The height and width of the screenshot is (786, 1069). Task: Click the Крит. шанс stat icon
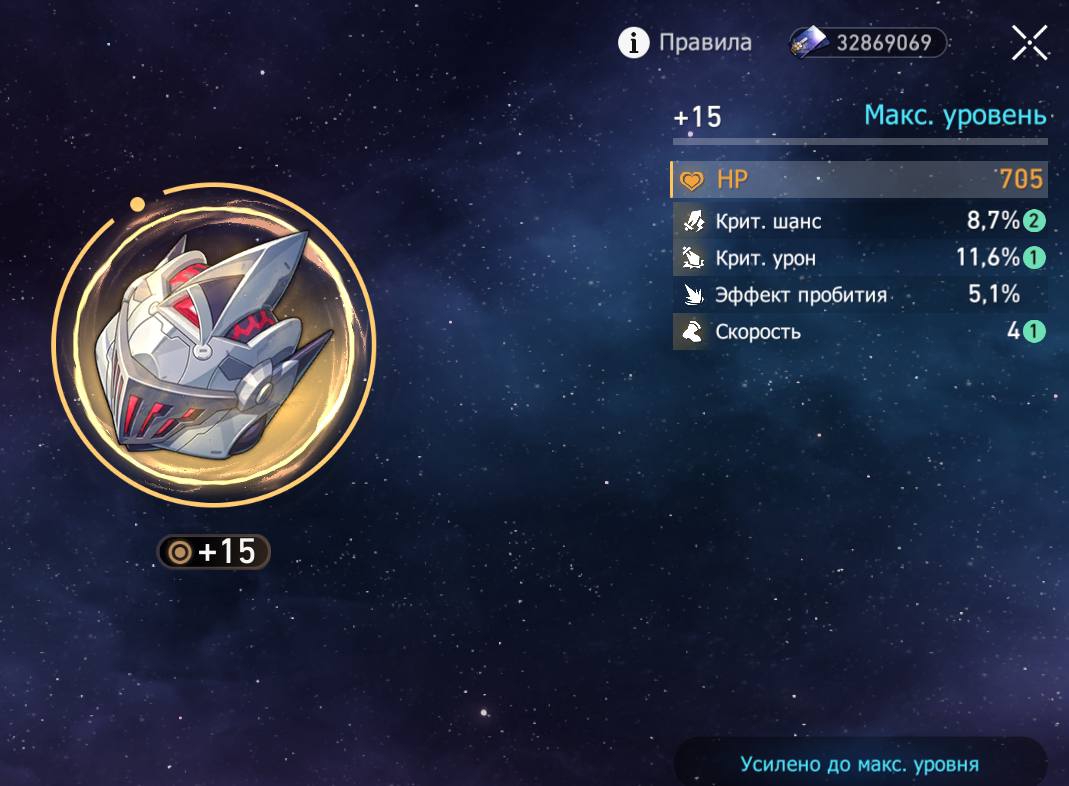coord(693,221)
